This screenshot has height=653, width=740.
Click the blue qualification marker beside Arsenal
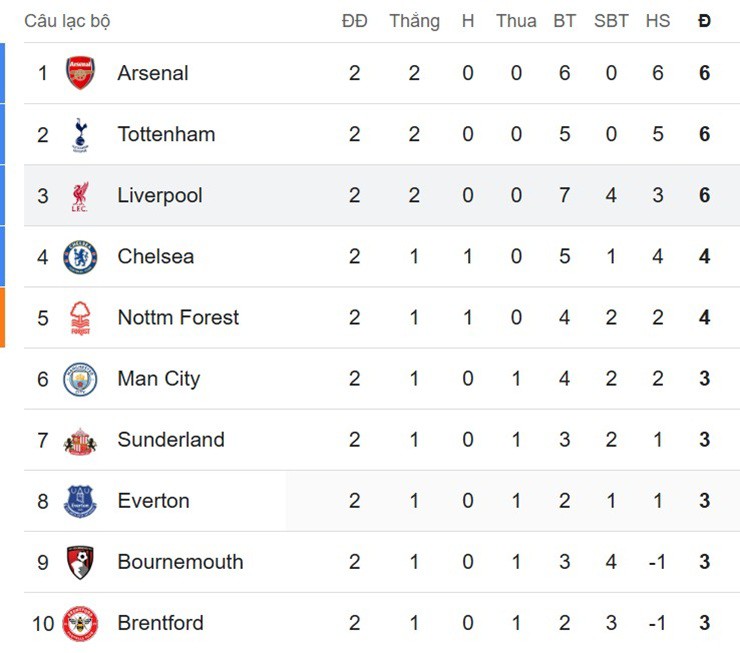pyautogui.click(x=2, y=73)
